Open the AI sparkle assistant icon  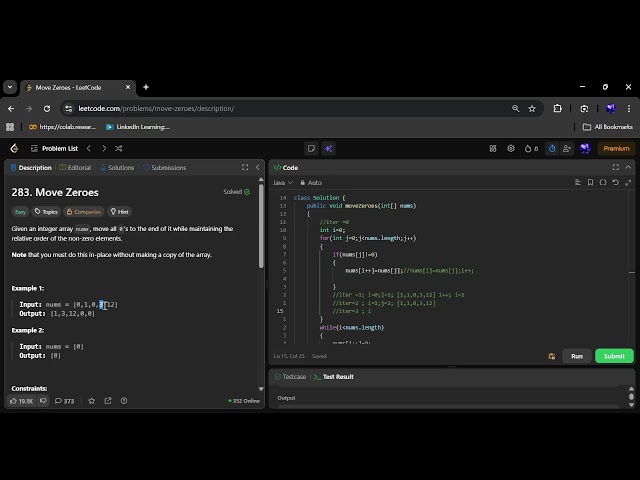coord(329,149)
